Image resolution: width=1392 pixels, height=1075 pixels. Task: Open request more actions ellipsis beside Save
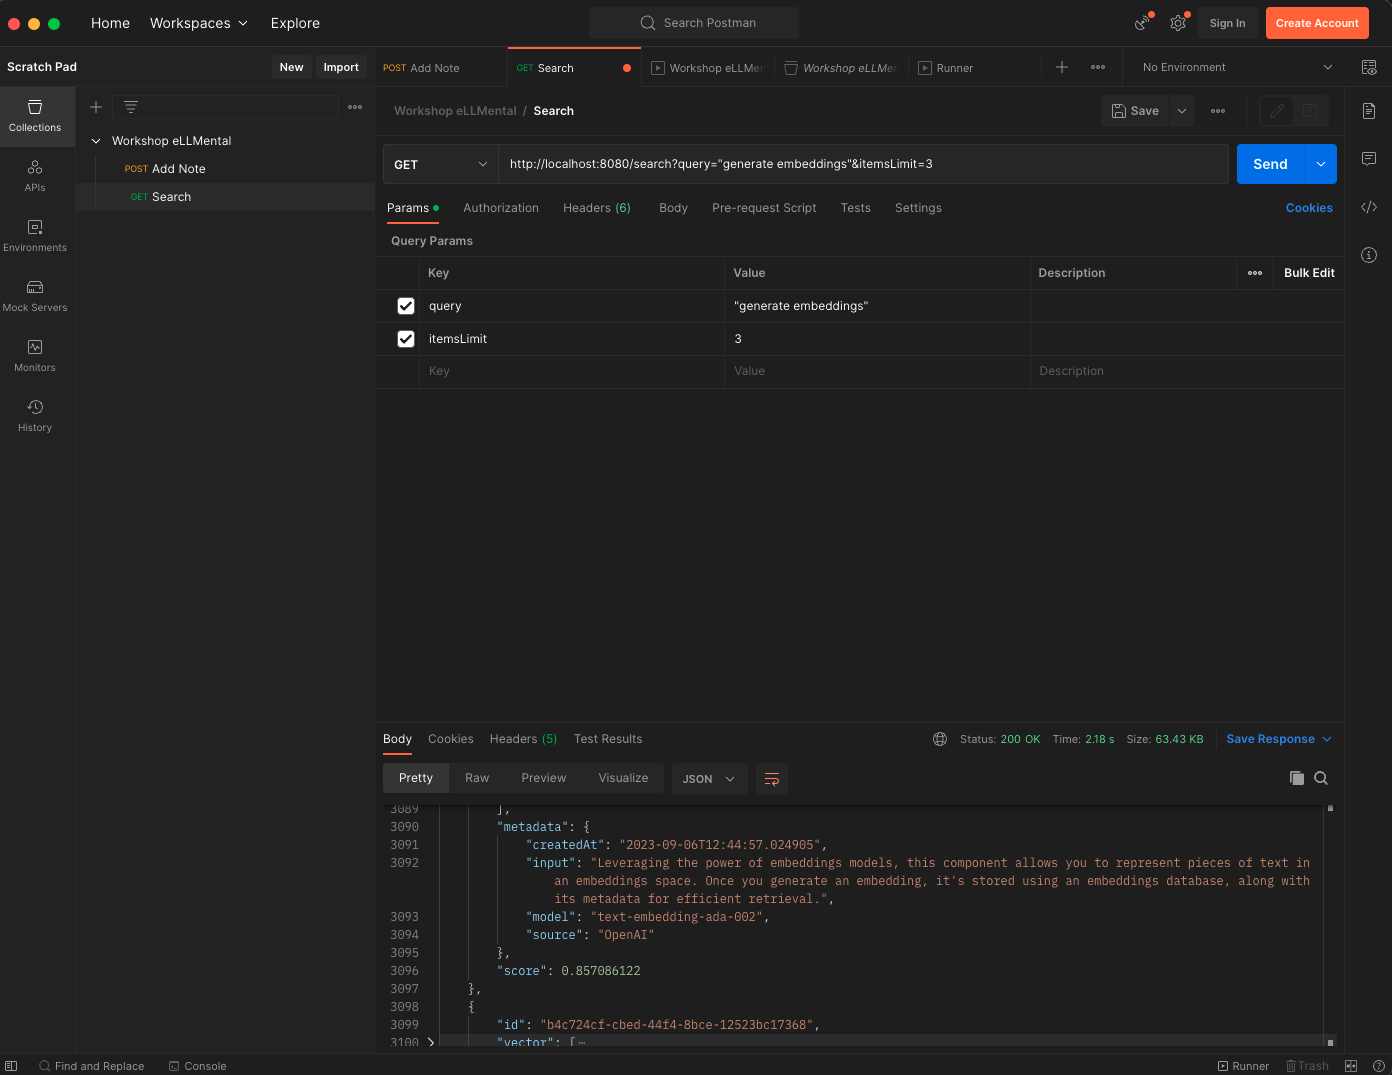pos(1218,111)
